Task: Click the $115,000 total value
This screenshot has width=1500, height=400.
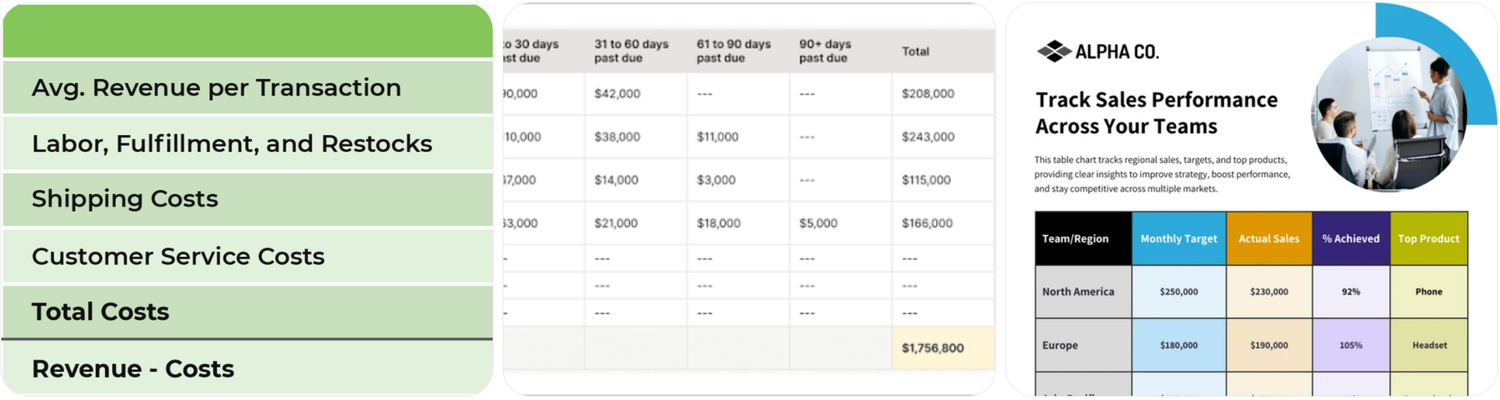Action: (928, 180)
